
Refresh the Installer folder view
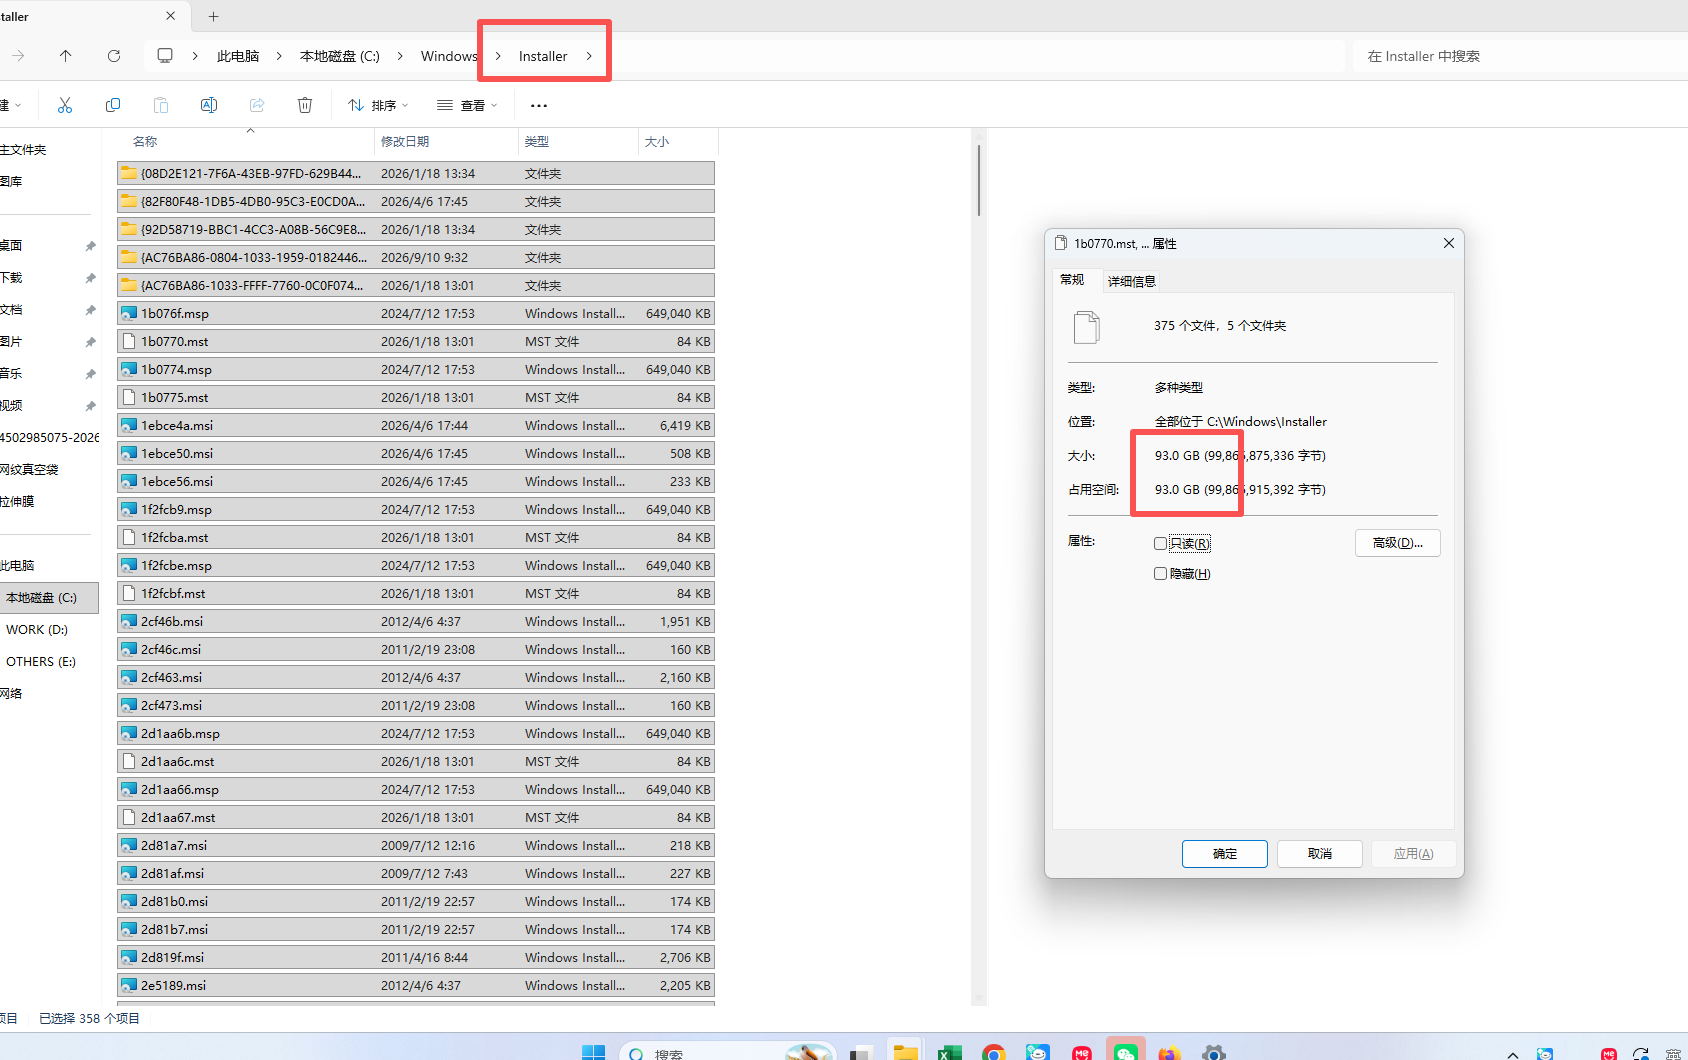point(114,56)
